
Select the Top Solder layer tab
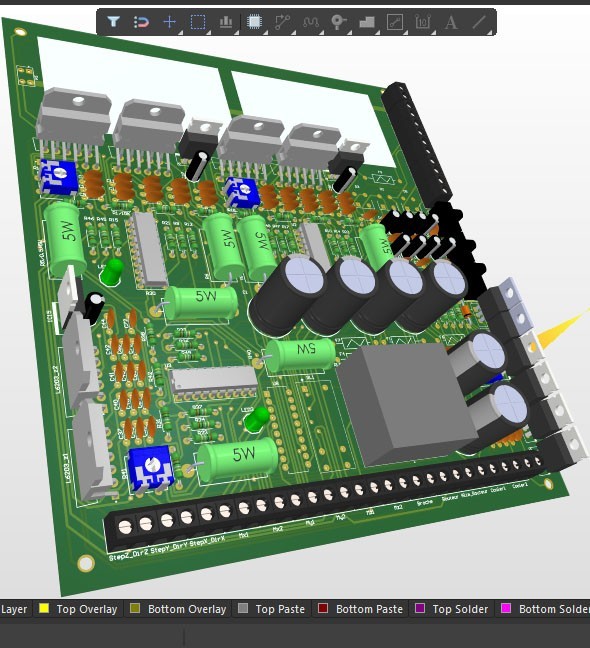point(452,609)
